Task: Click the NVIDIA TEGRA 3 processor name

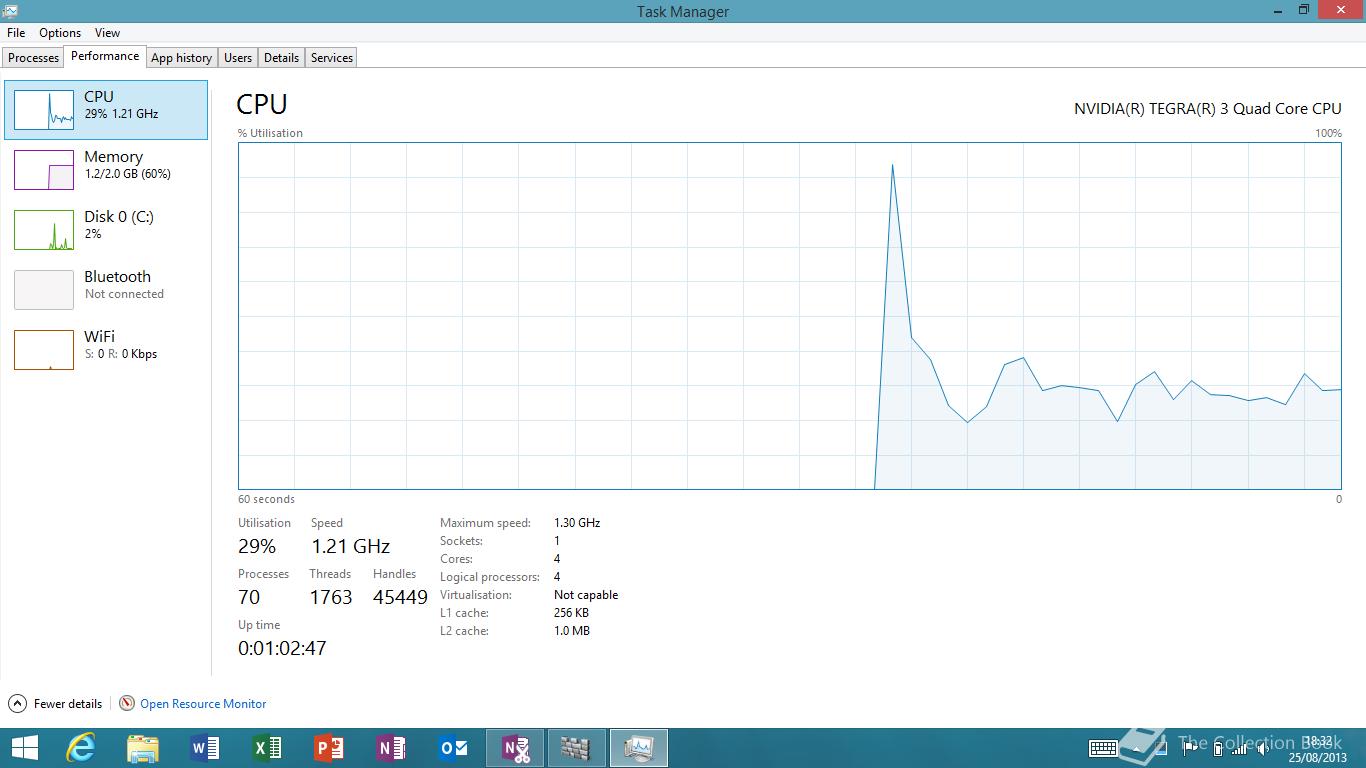Action: (1208, 108)
